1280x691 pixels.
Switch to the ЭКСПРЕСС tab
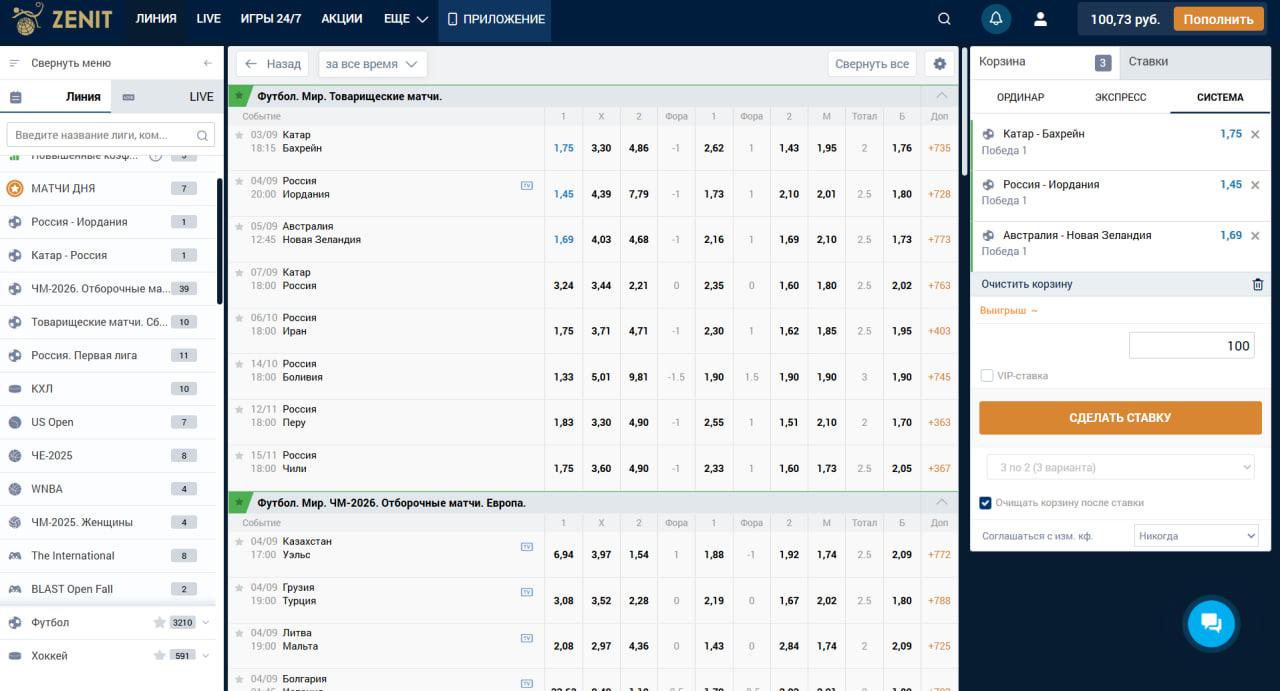click(1120, 97)
